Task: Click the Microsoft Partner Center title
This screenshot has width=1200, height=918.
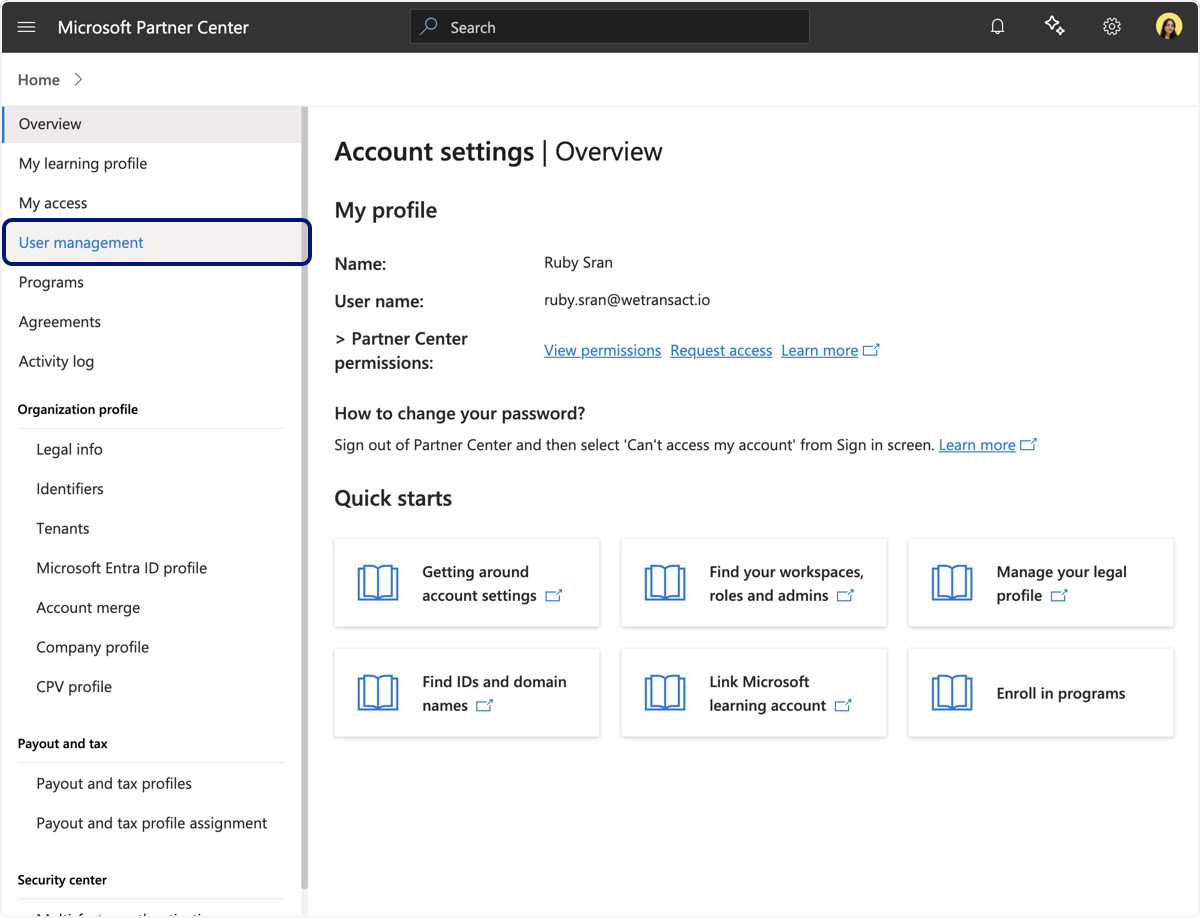Action: pyautogui.click(x=153, y=27)
